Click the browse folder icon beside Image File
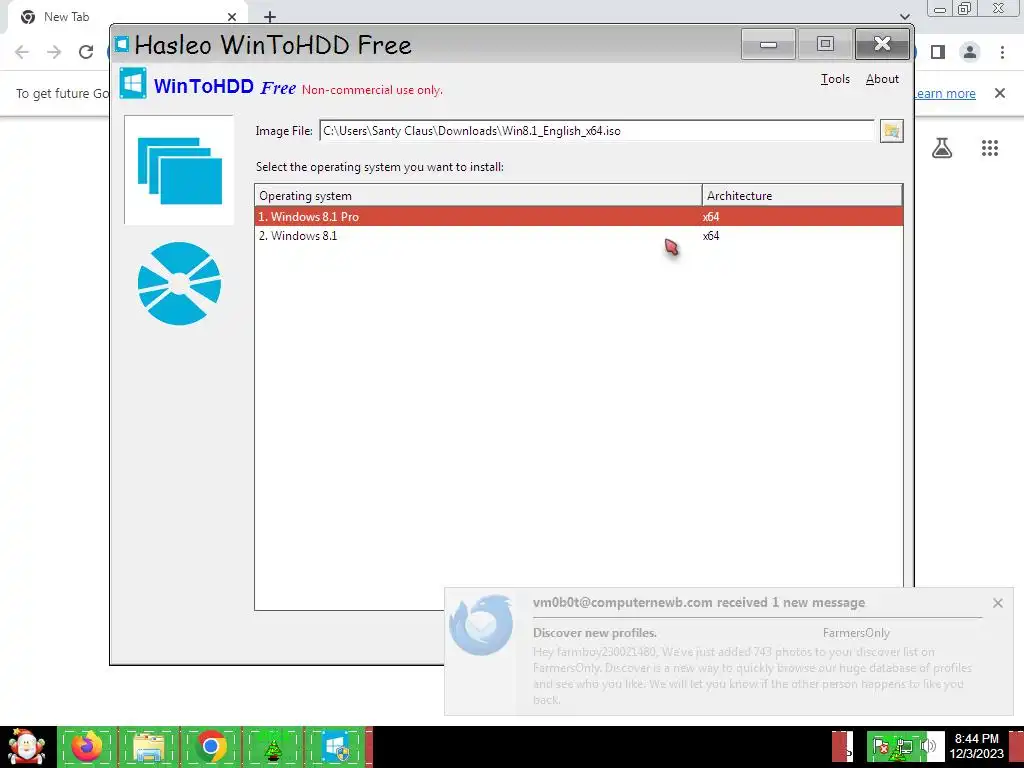This screenshot has width=1024, height=768. [891, 131]
